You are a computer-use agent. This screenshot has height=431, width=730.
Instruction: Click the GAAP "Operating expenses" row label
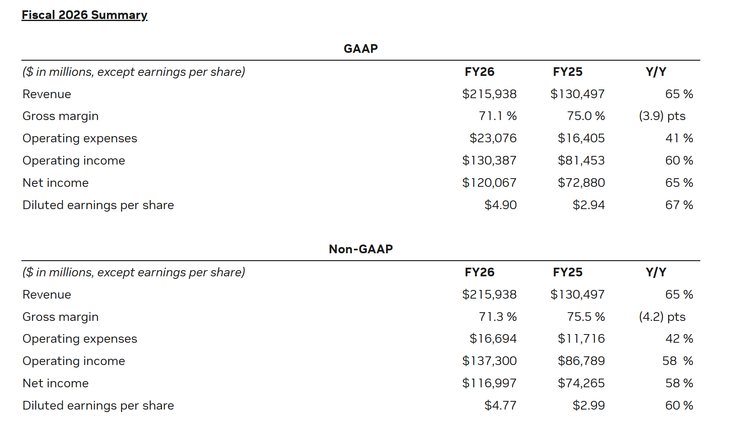(x=80, y=138)
